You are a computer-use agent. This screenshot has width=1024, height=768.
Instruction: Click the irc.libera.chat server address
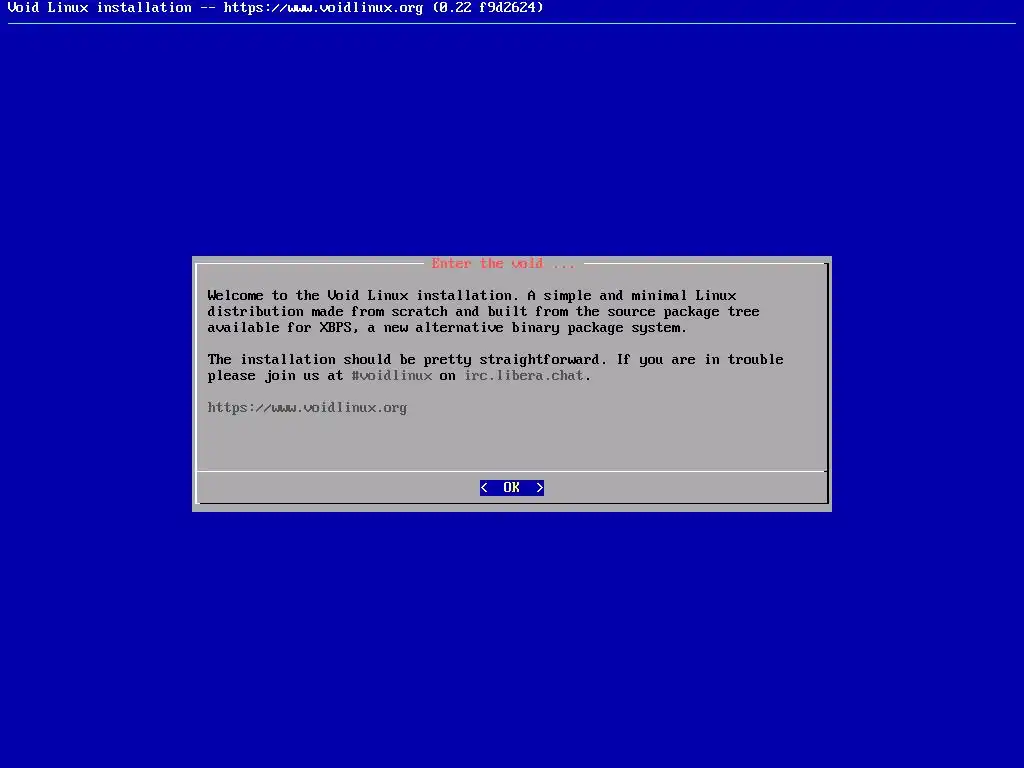click(524, 376)
